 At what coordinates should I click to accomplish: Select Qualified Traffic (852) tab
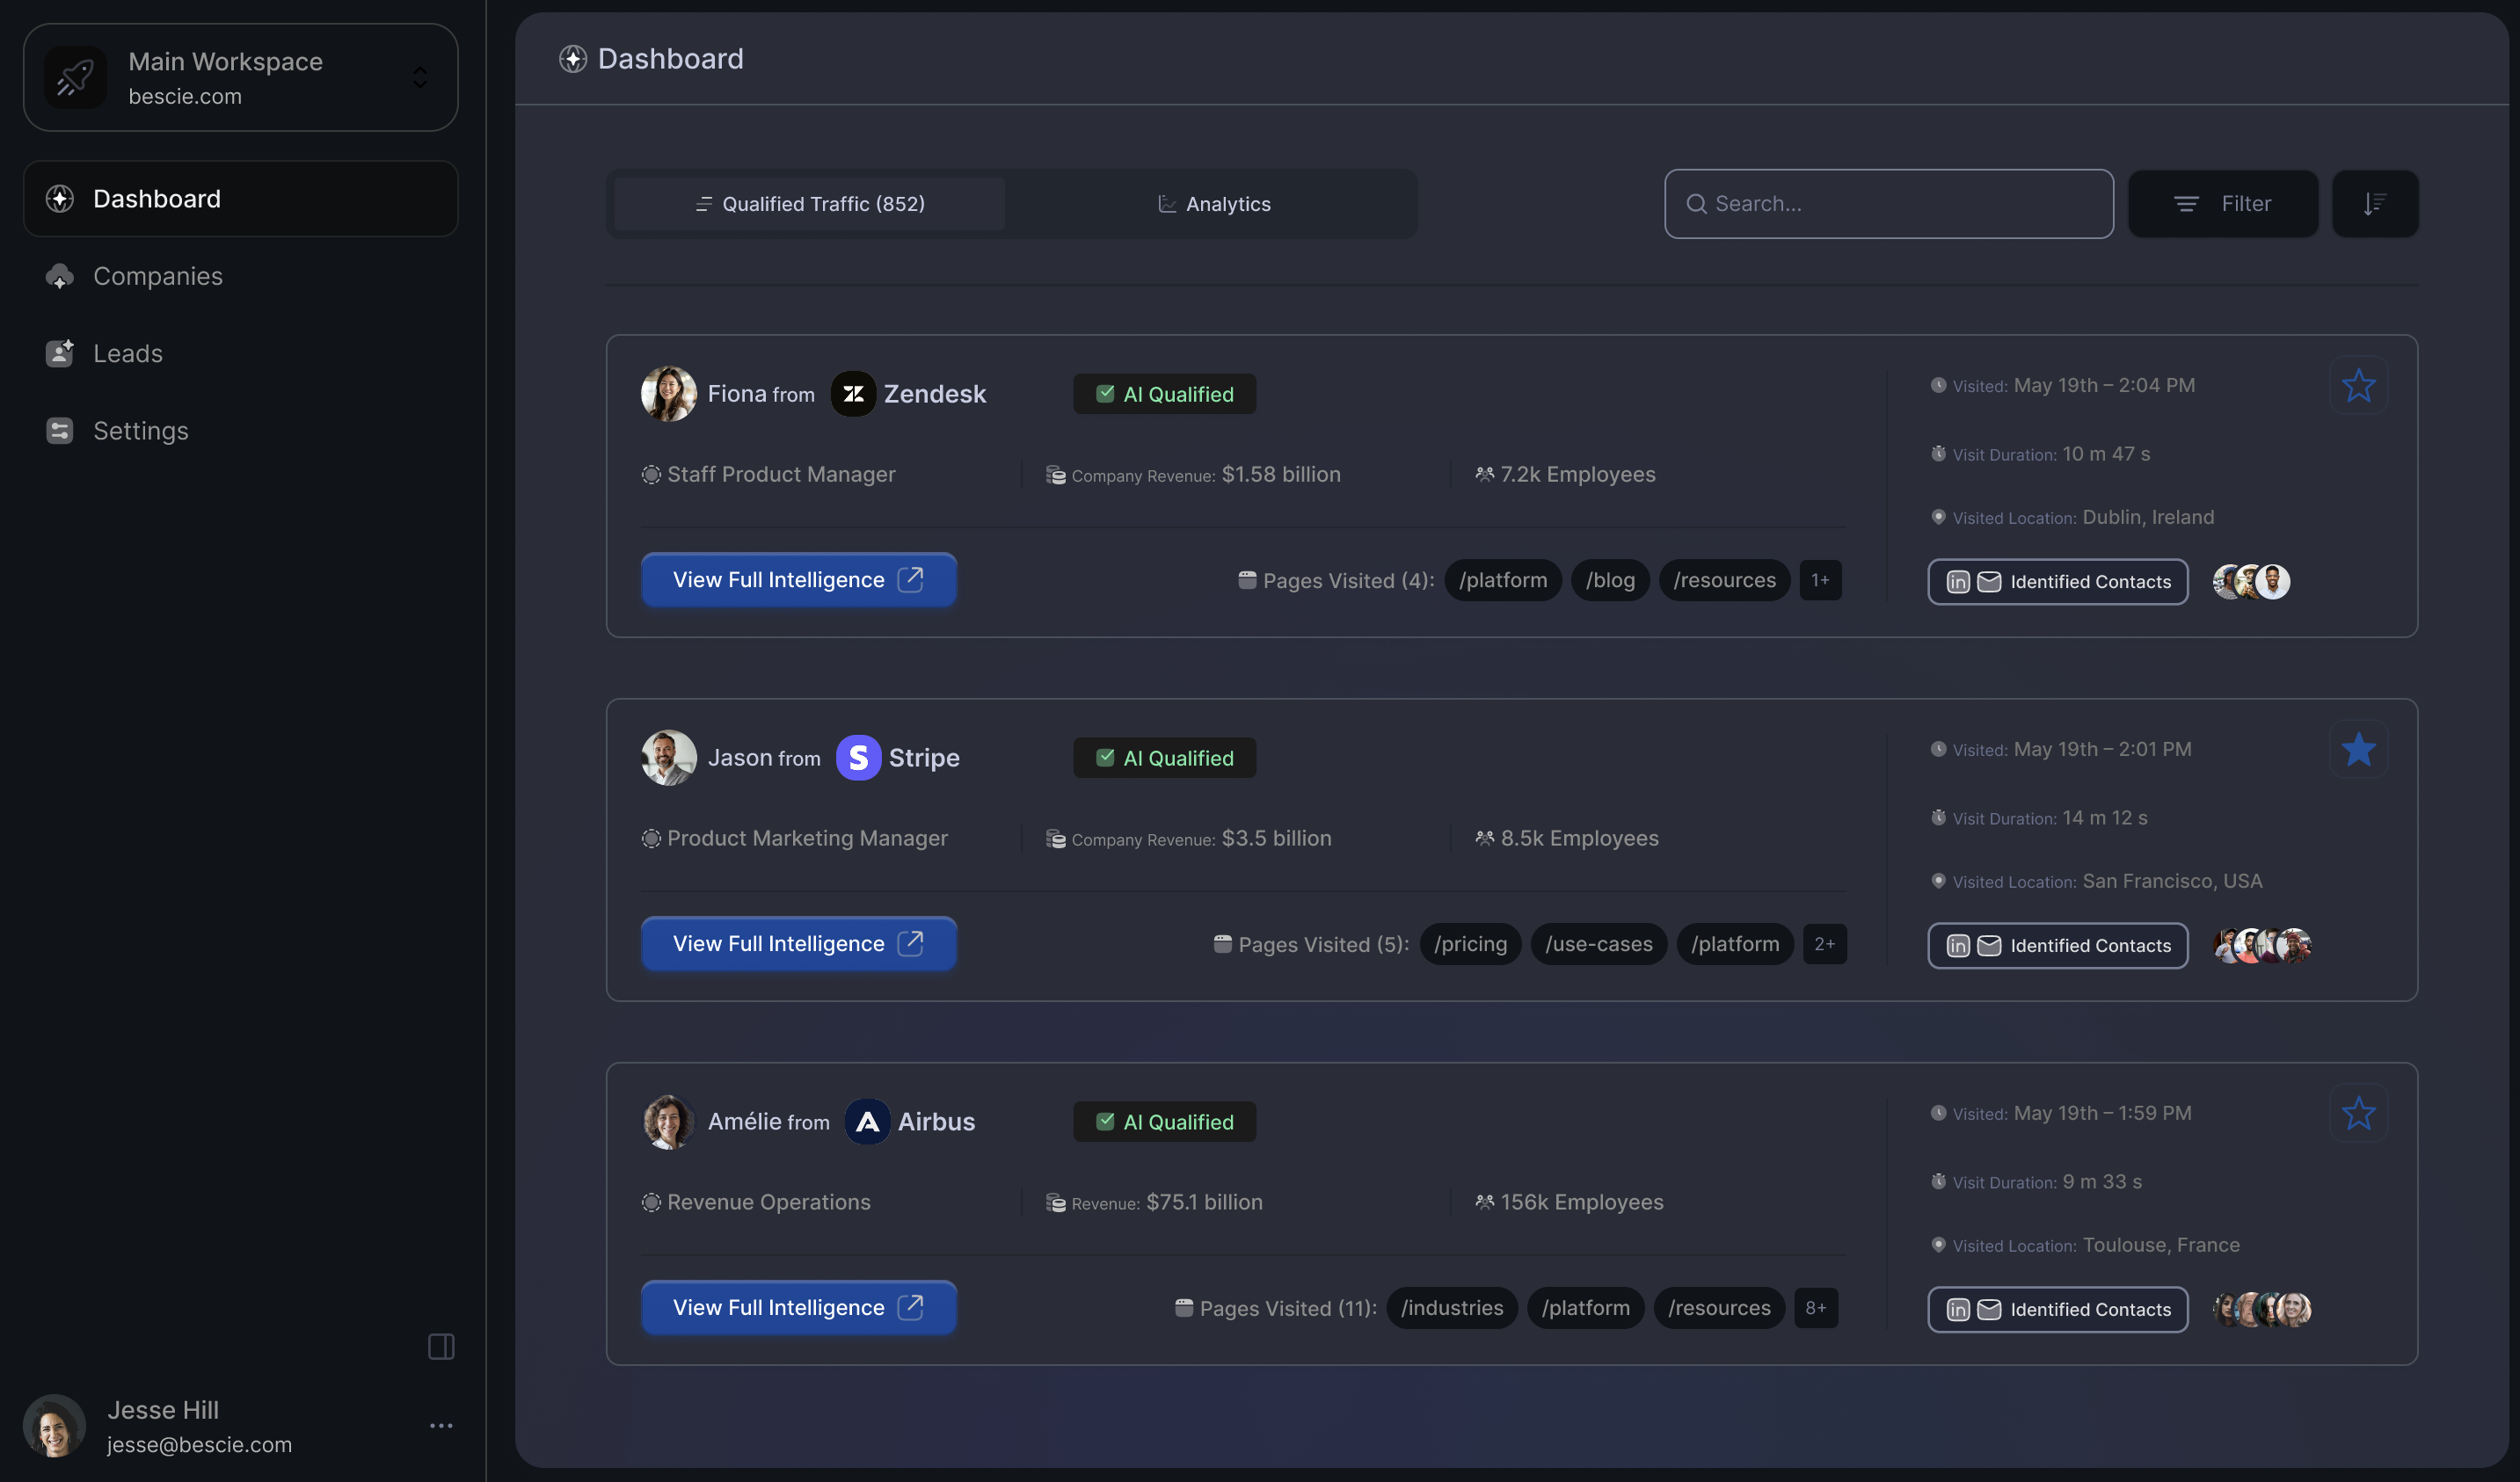(810, 204)
